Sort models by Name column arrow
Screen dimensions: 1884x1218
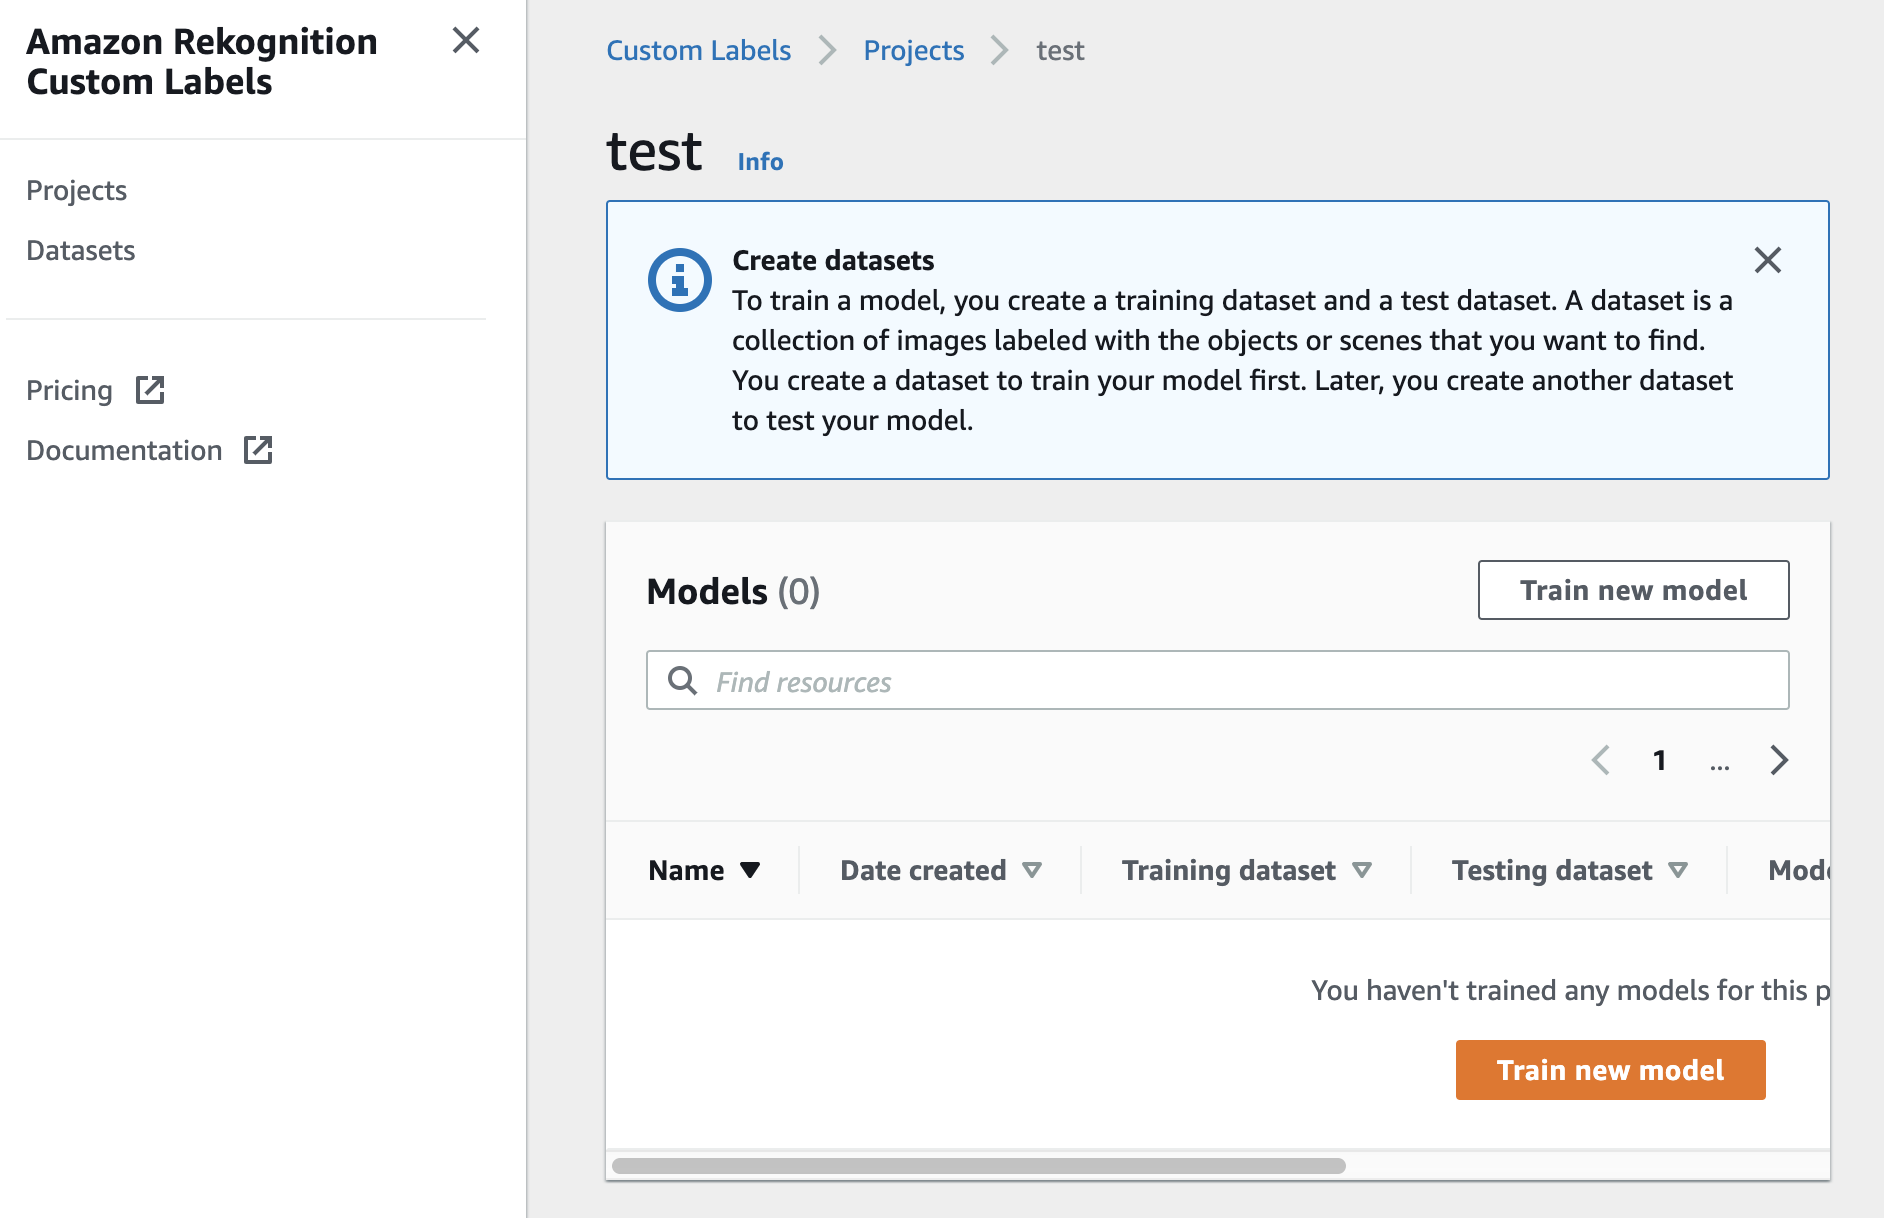pos(750,870)
